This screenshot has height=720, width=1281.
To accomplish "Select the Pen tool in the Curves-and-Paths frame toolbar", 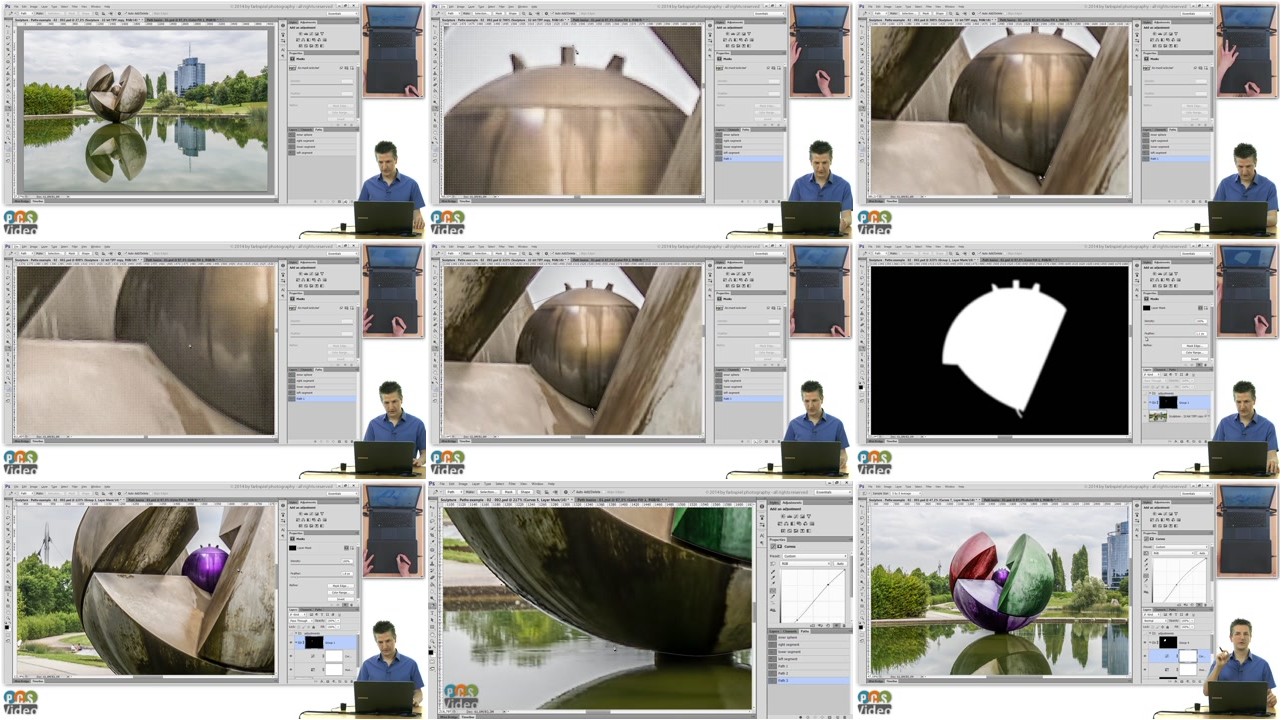I will coord(432,606).
